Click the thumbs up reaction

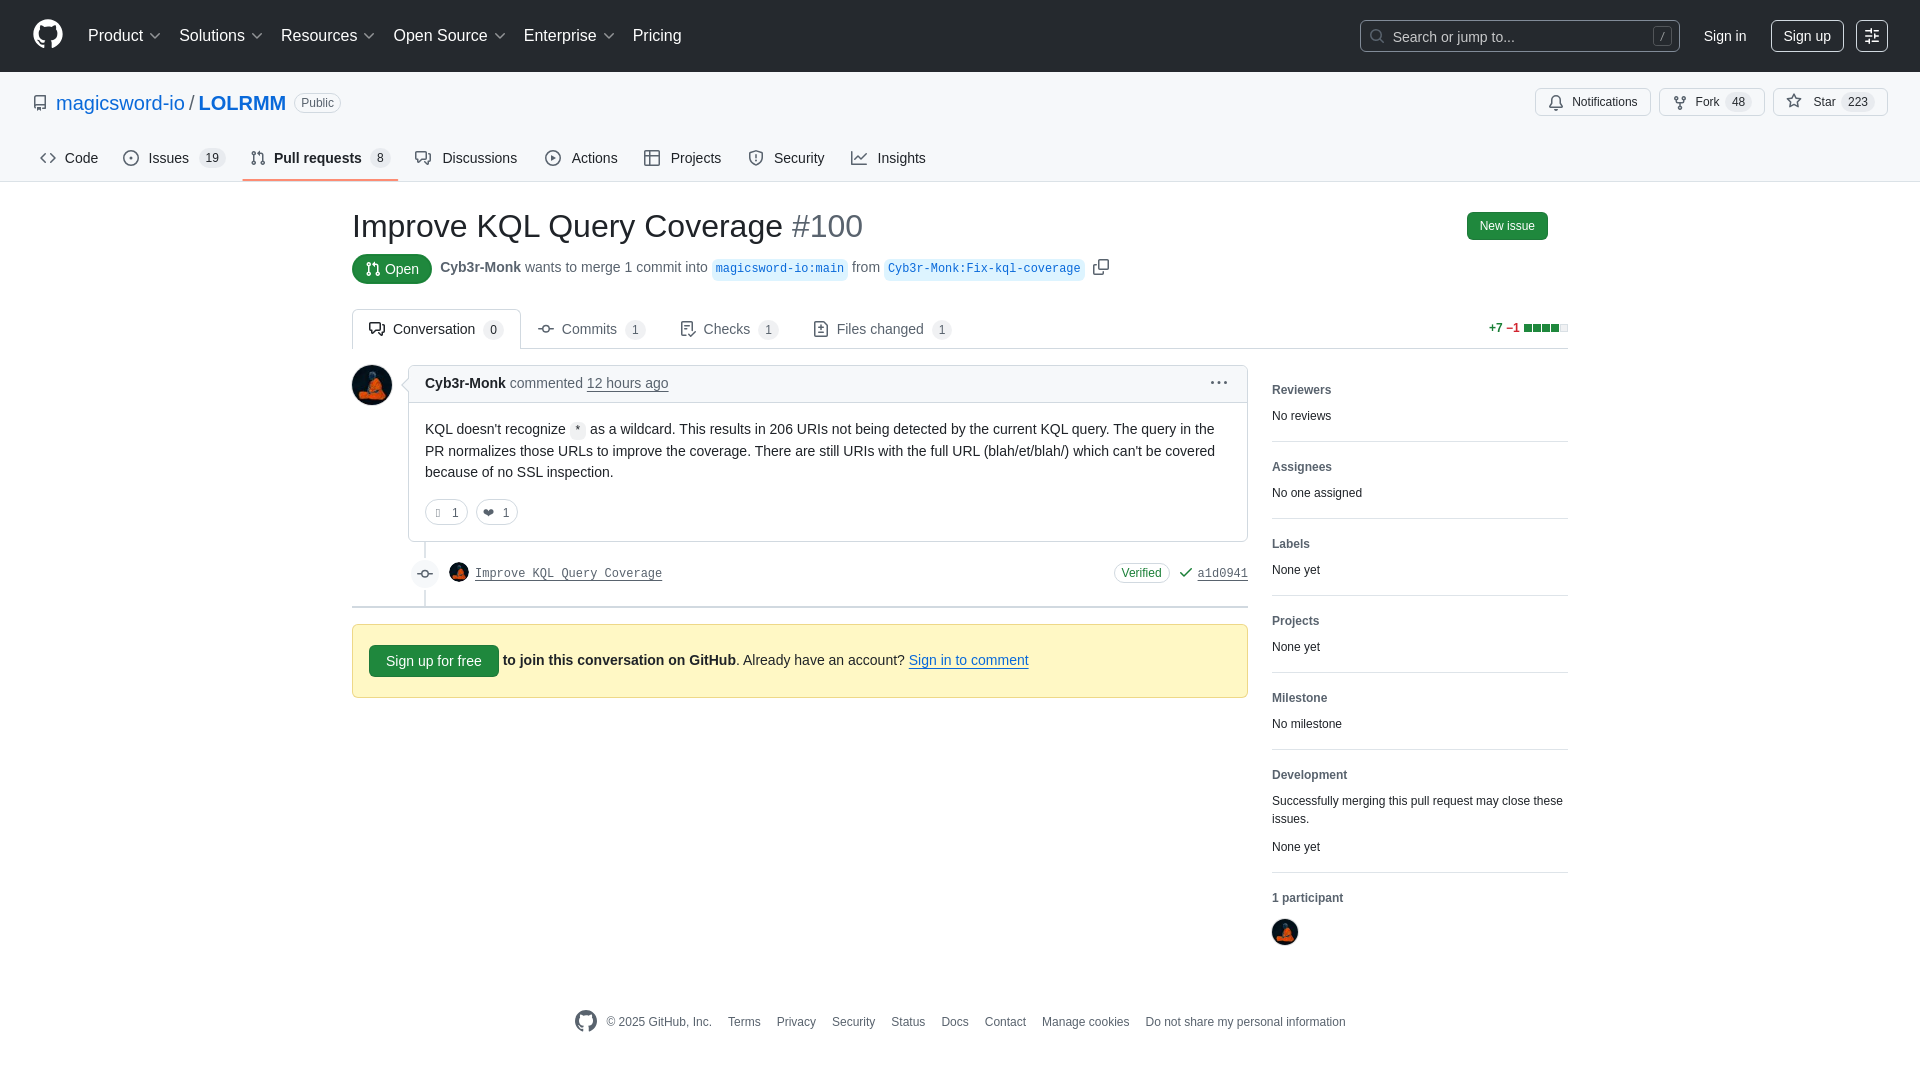446,512
